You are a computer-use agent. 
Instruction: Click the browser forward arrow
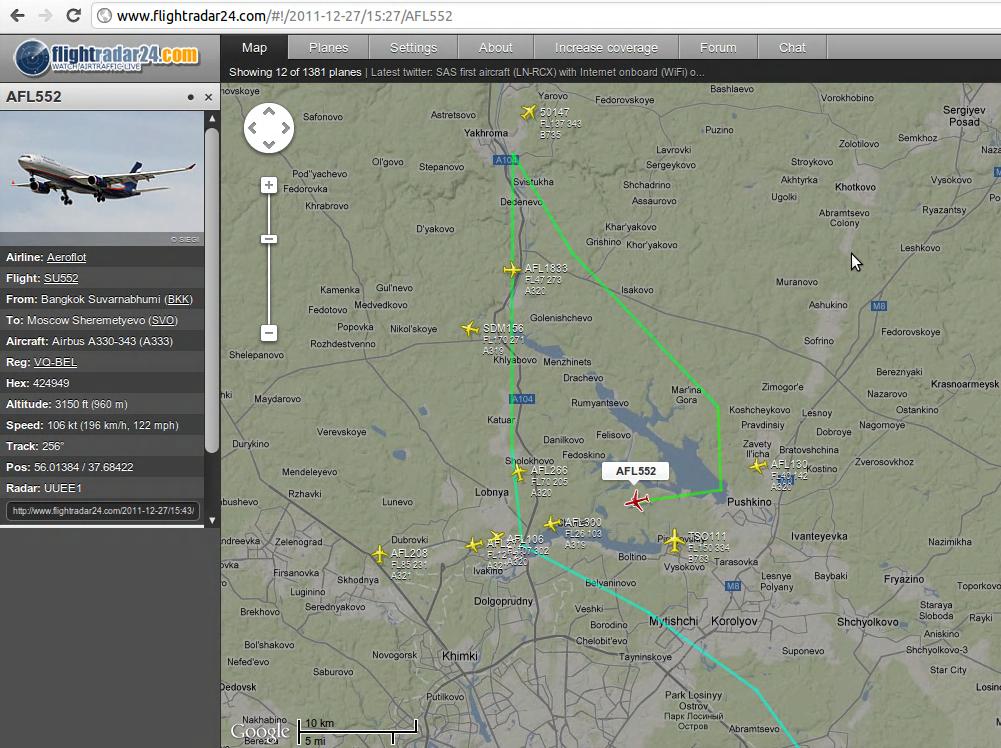pyautogui.click(x=45, y=15)
